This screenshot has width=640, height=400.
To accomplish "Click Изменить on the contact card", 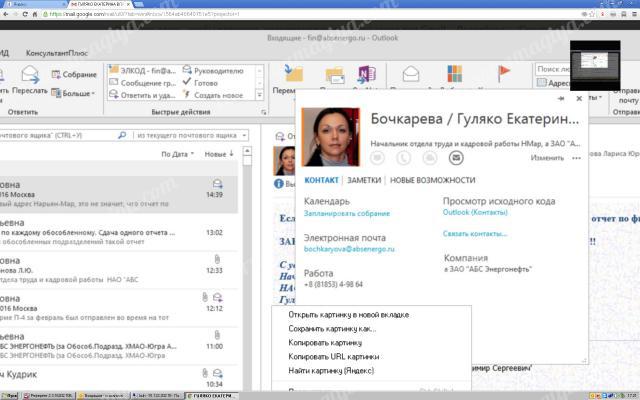I will 547,158.
